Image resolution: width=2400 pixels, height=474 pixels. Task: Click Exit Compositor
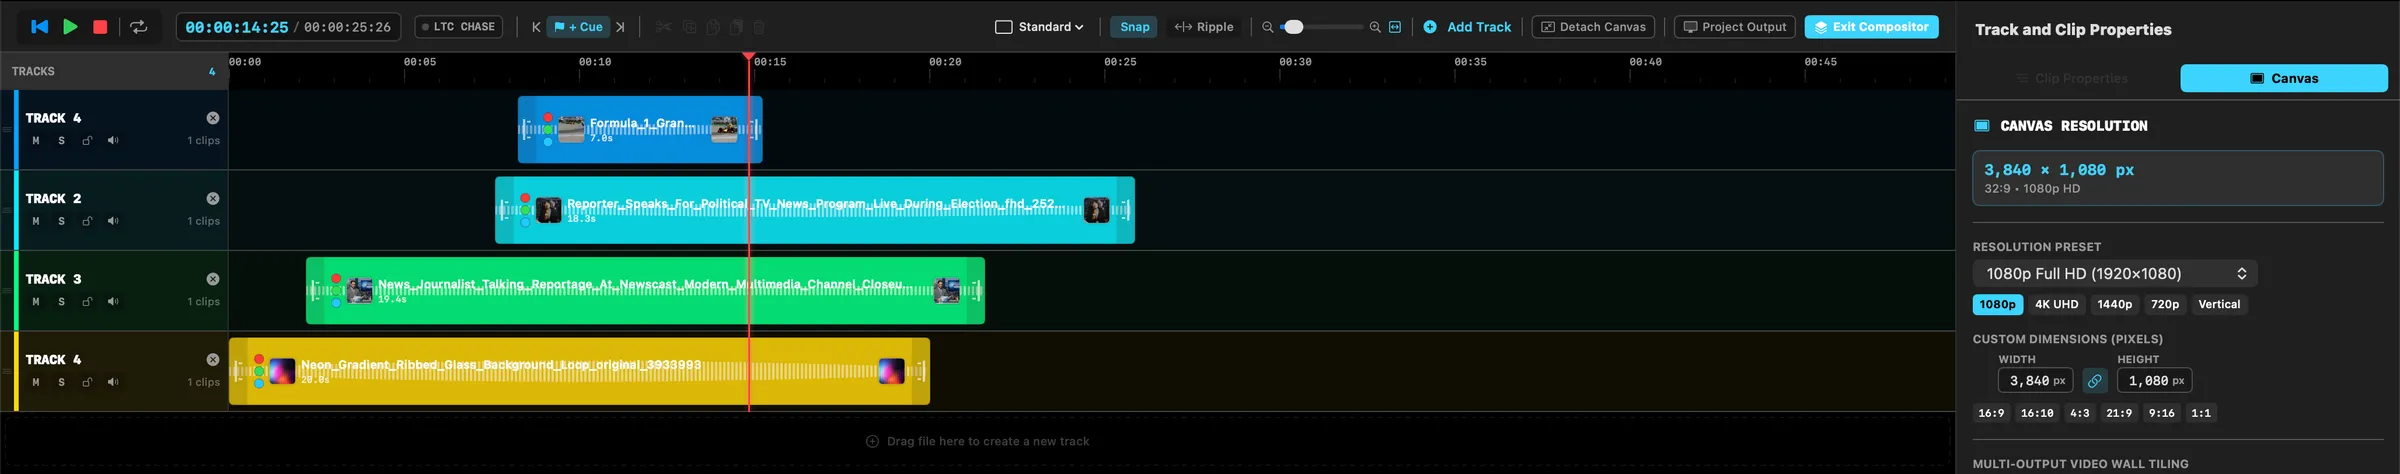point(1871,27)
